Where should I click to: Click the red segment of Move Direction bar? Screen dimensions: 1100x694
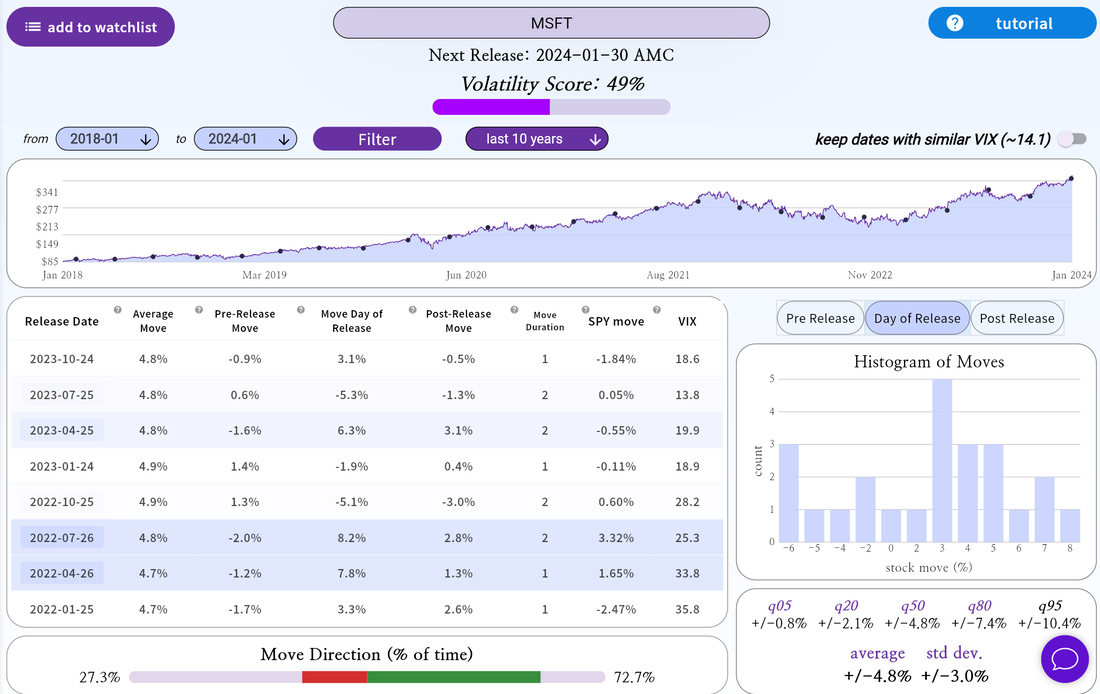(x=335, y=677)
